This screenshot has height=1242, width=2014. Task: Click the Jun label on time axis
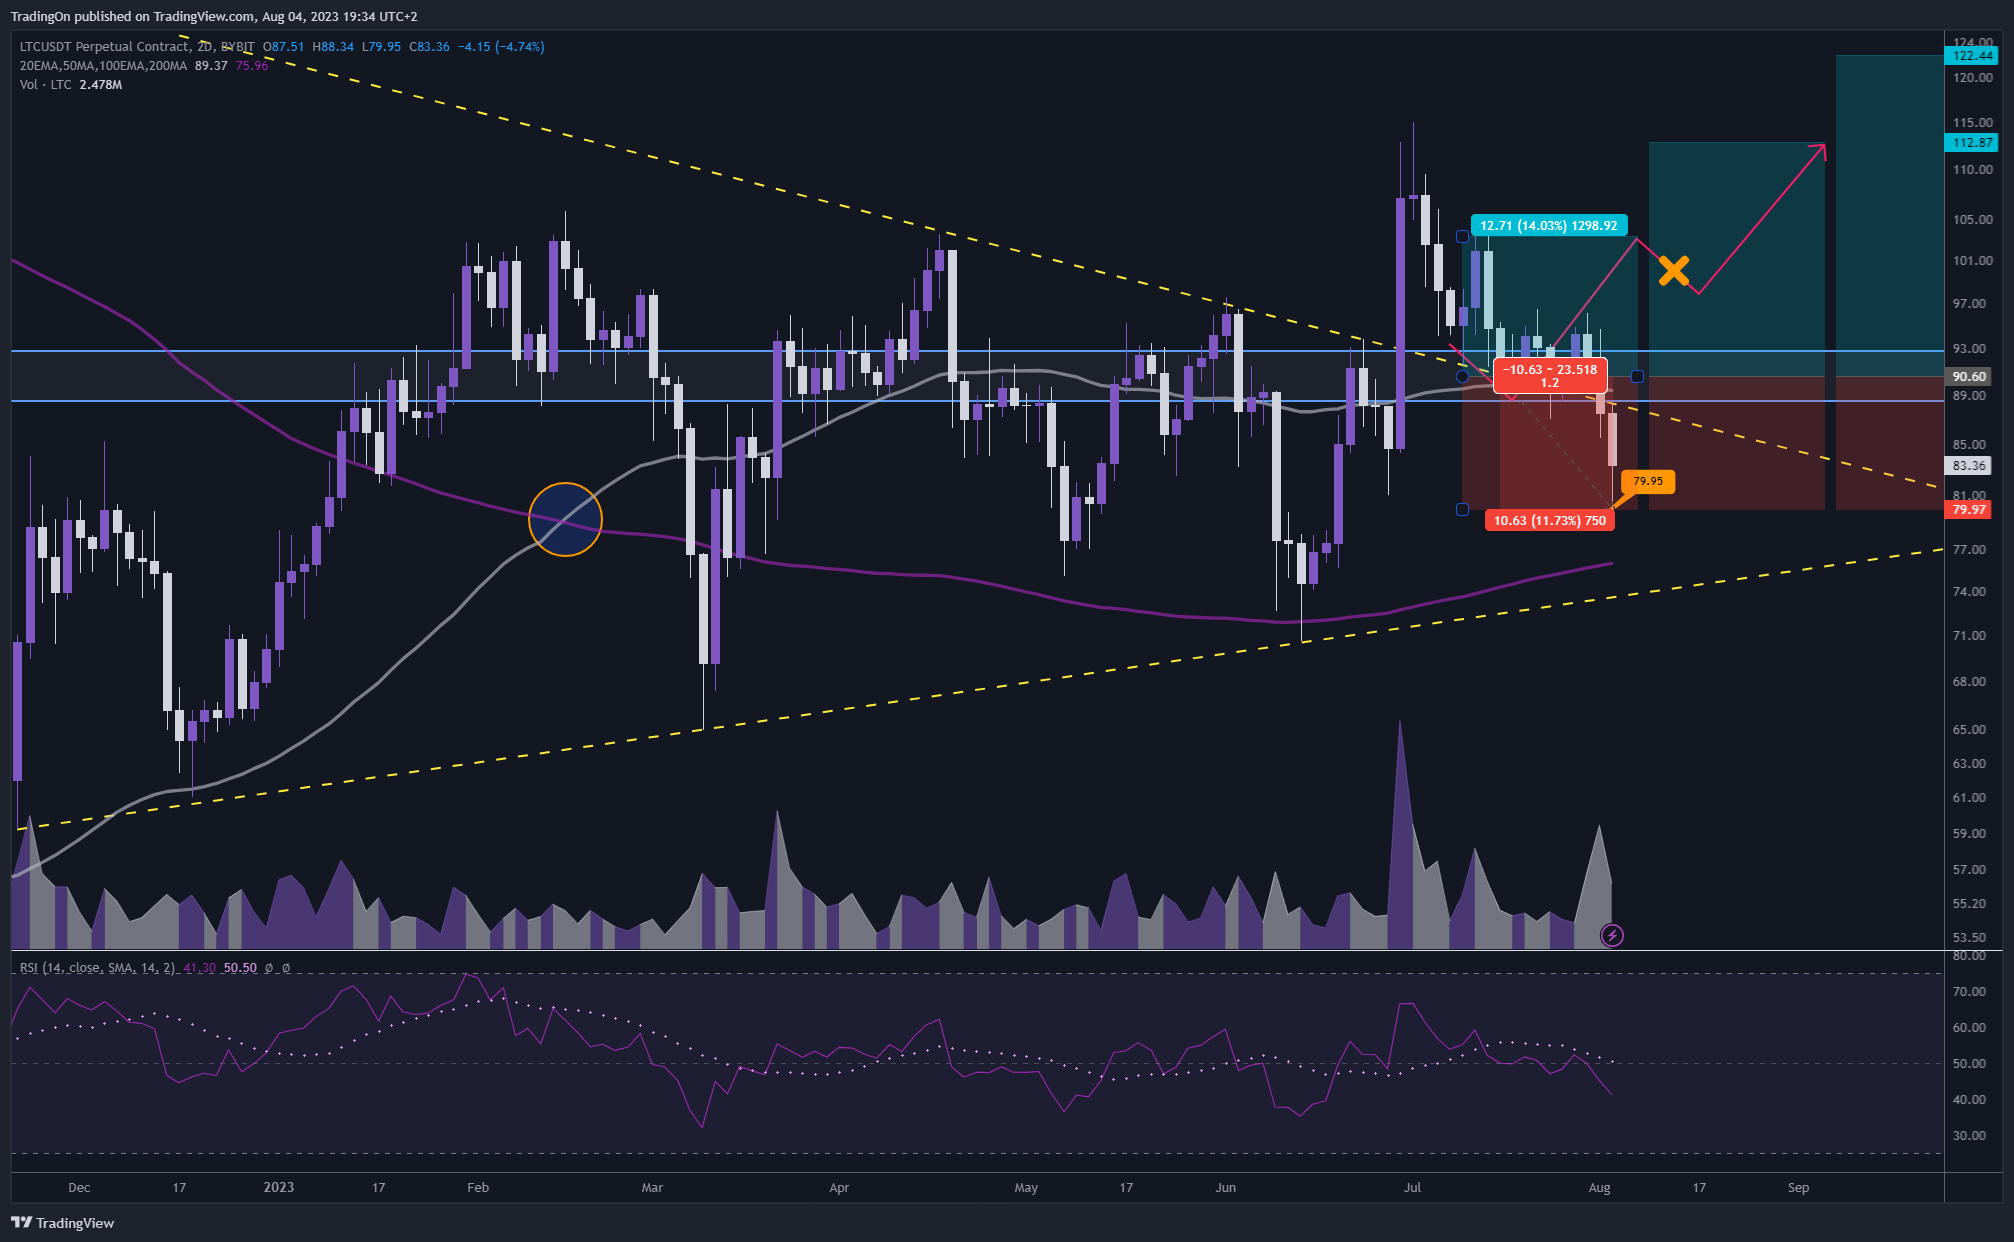pos(1225,1188)
